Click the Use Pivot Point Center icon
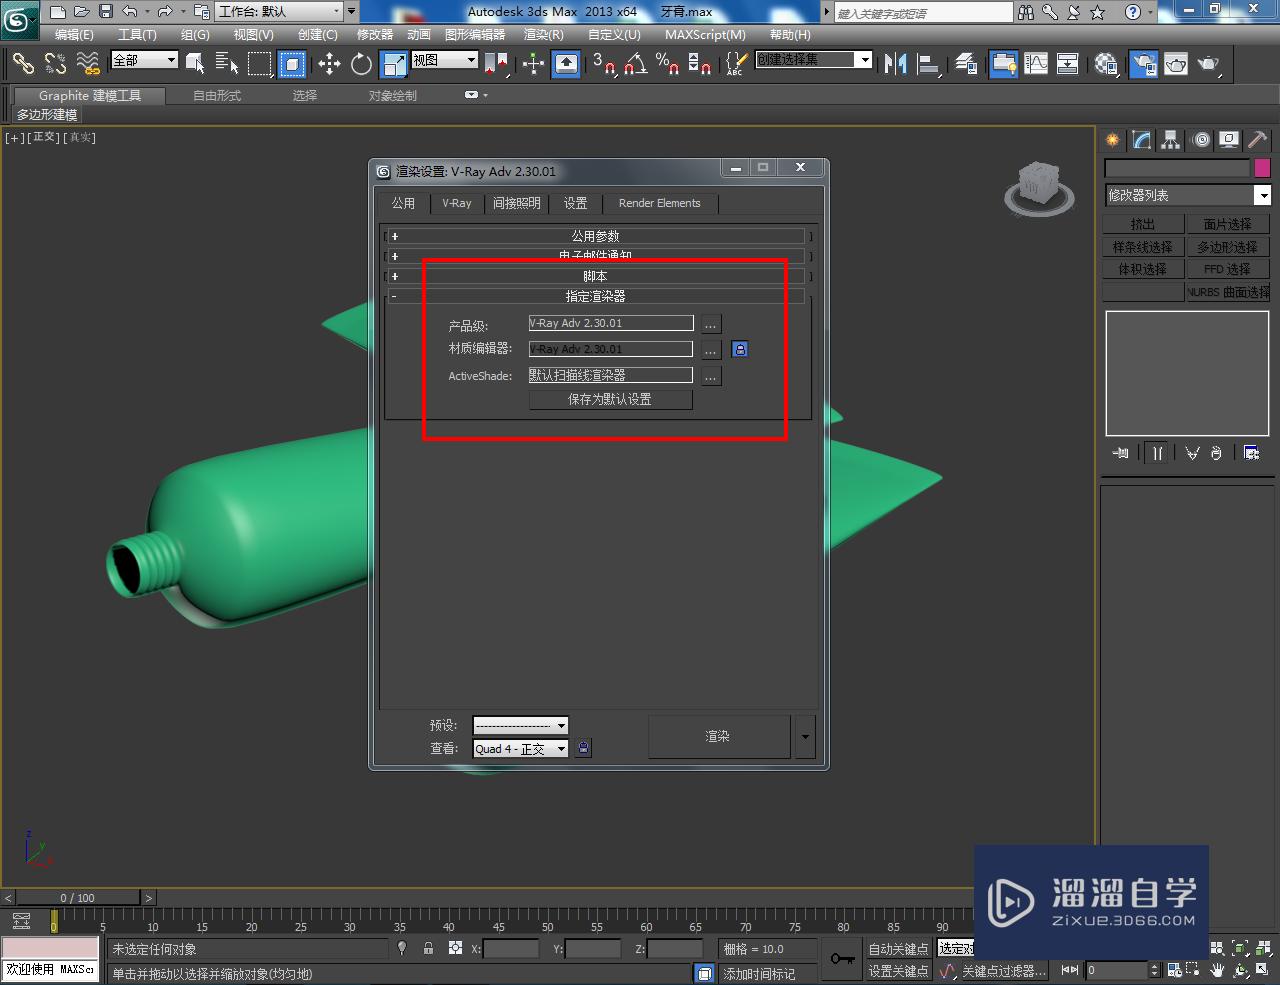1280x985 pixels. coord(496,64)
